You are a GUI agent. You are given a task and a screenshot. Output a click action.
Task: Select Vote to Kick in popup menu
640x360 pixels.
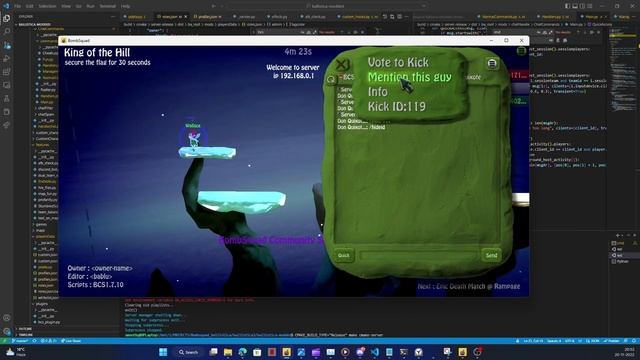pyautogui.click(x=398, y=62)
